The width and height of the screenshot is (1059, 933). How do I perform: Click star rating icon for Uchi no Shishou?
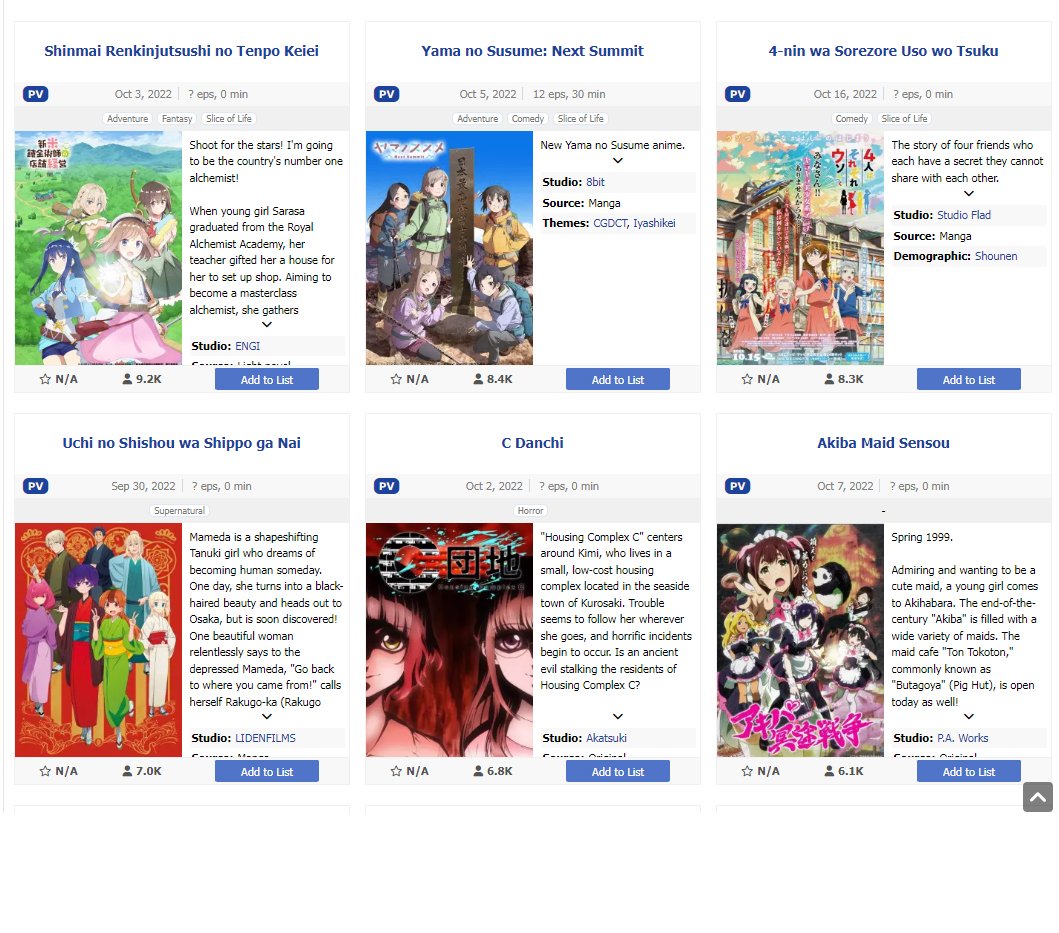click(x=45, y=771)
